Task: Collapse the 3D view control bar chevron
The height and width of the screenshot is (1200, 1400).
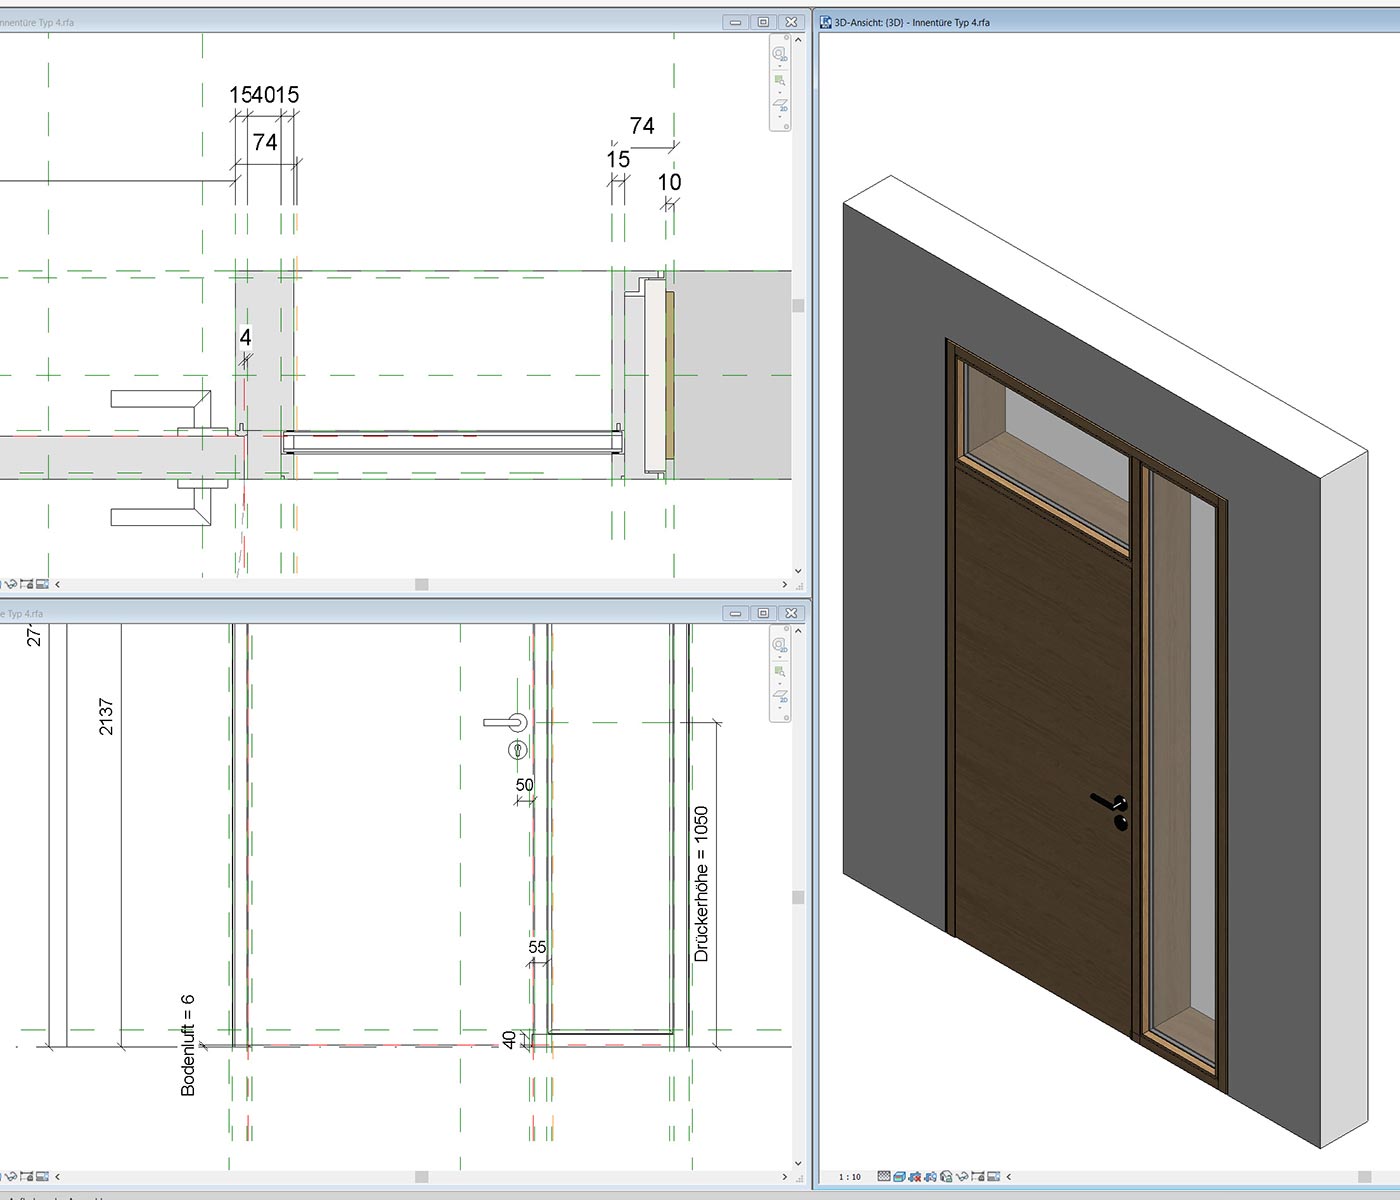Action: [x=1008, y=1176]
